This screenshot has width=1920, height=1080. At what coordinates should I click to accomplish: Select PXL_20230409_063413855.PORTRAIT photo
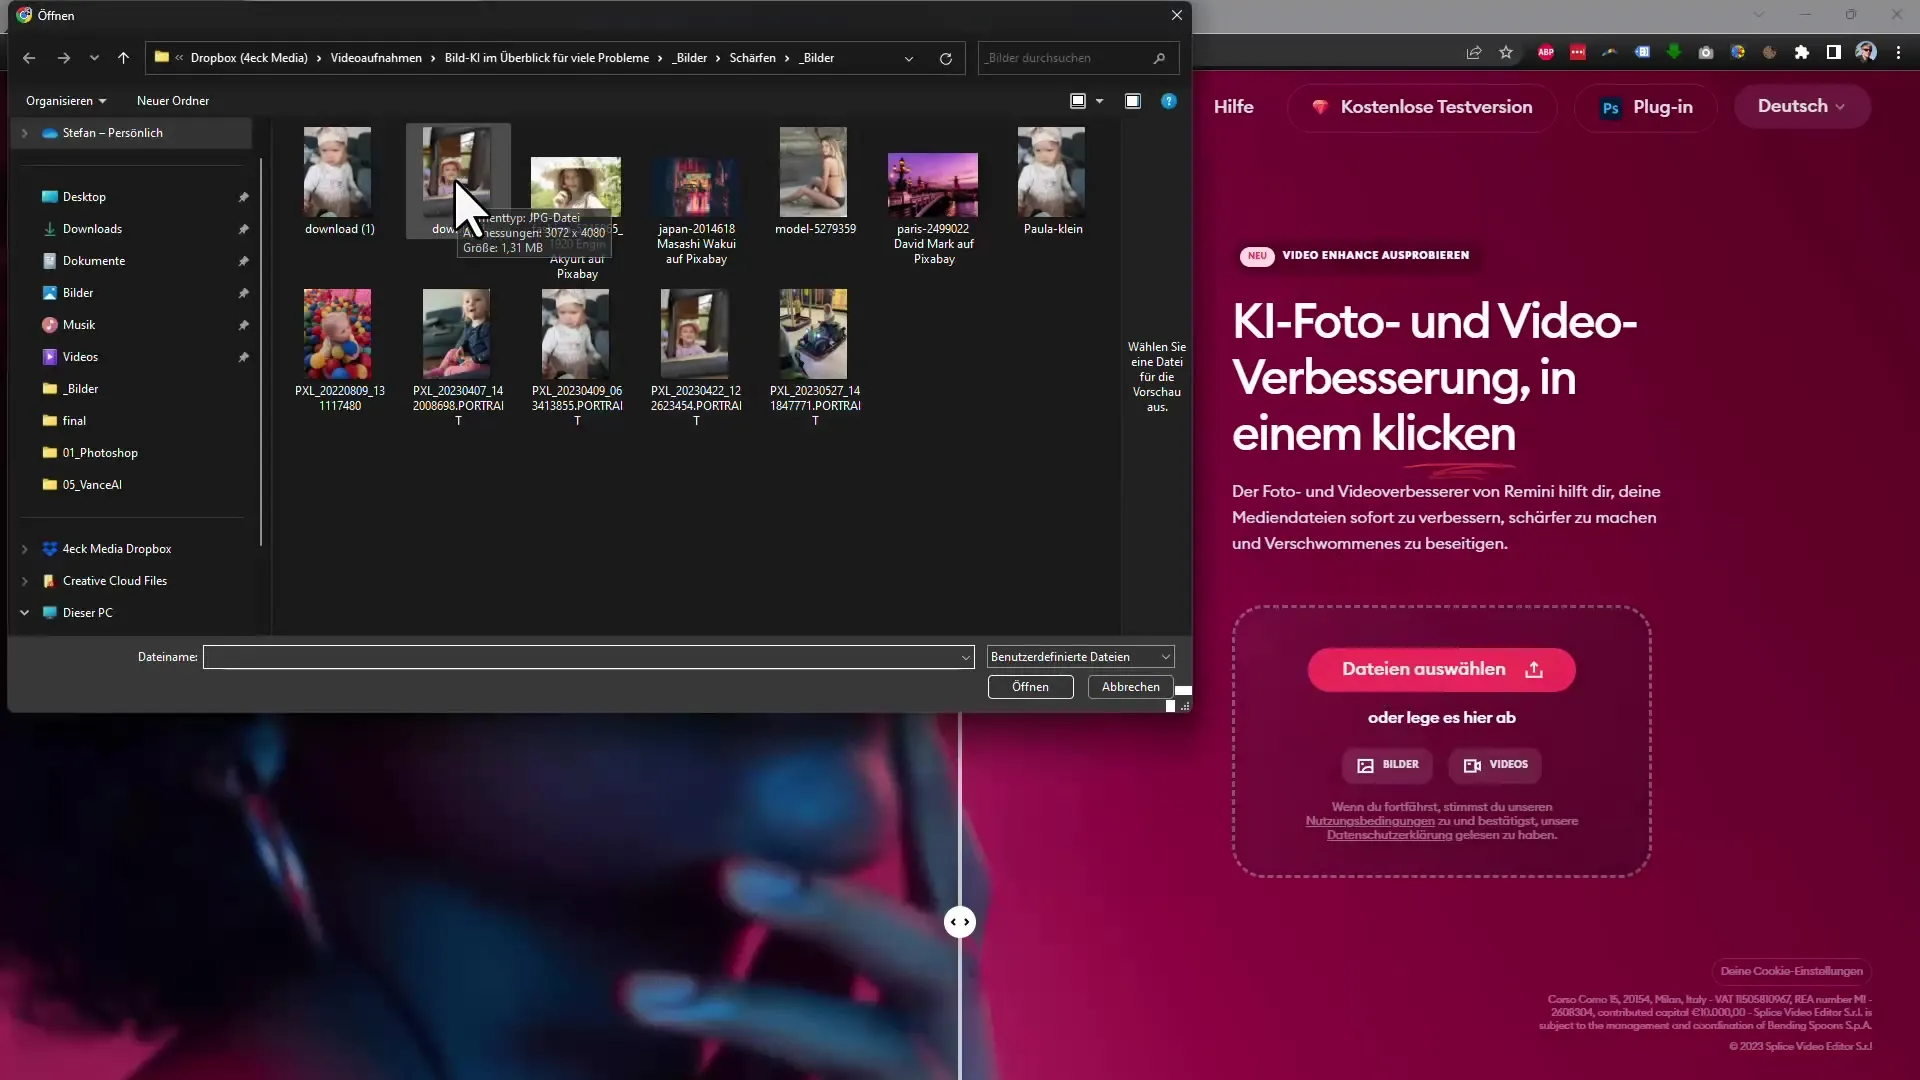tap(577, 358)
